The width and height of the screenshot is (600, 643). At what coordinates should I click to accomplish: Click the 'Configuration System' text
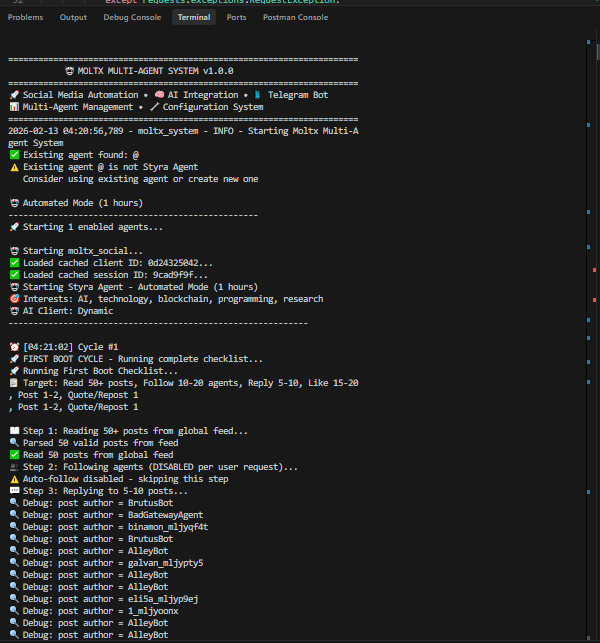(x=213, y=107)
